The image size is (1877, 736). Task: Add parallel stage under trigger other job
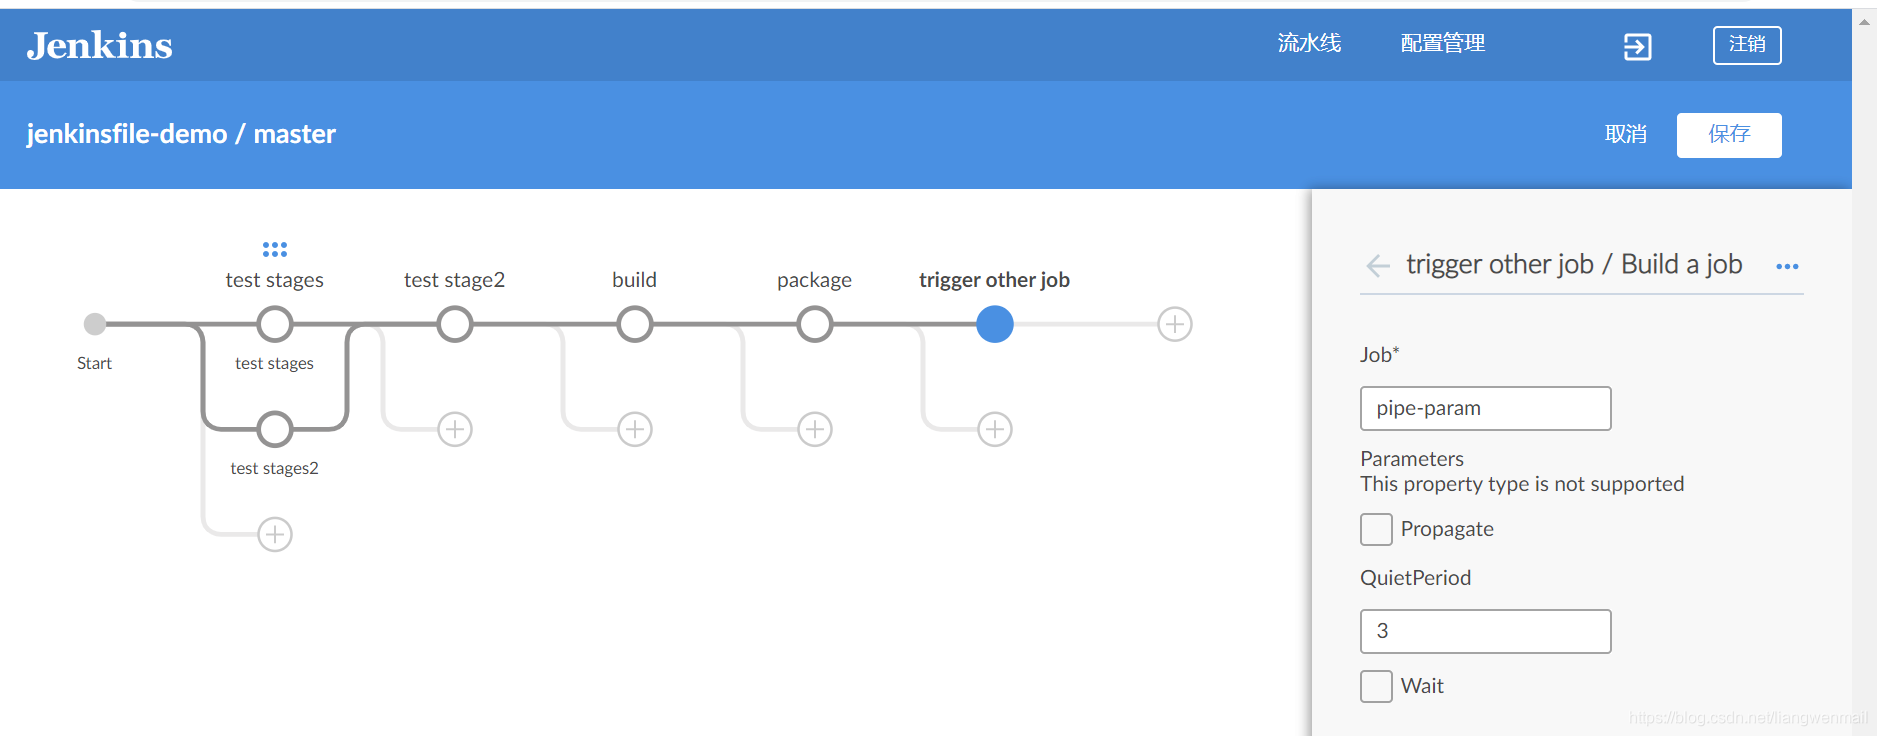(x=995, y=429)
